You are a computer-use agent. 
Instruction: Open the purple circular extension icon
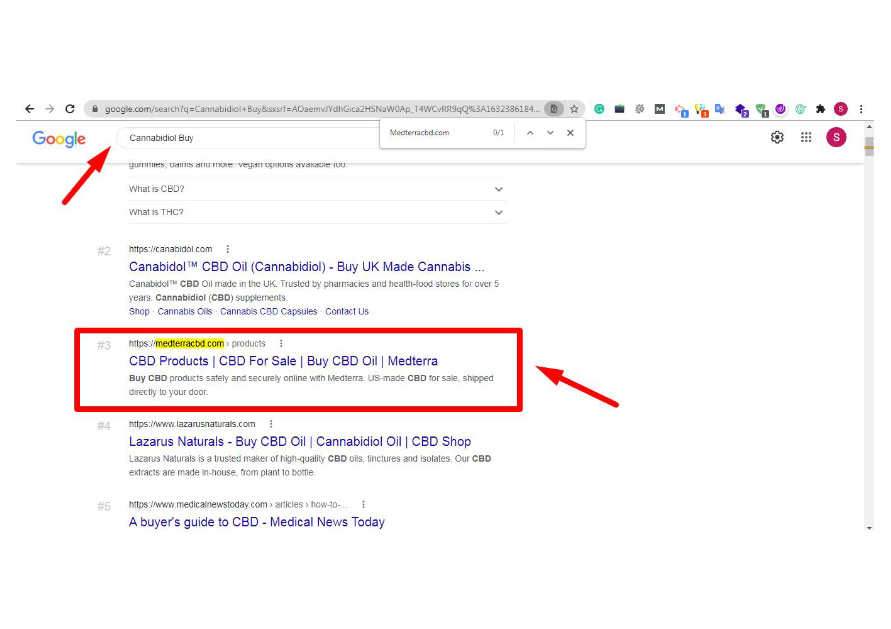[x=781, y=109]
